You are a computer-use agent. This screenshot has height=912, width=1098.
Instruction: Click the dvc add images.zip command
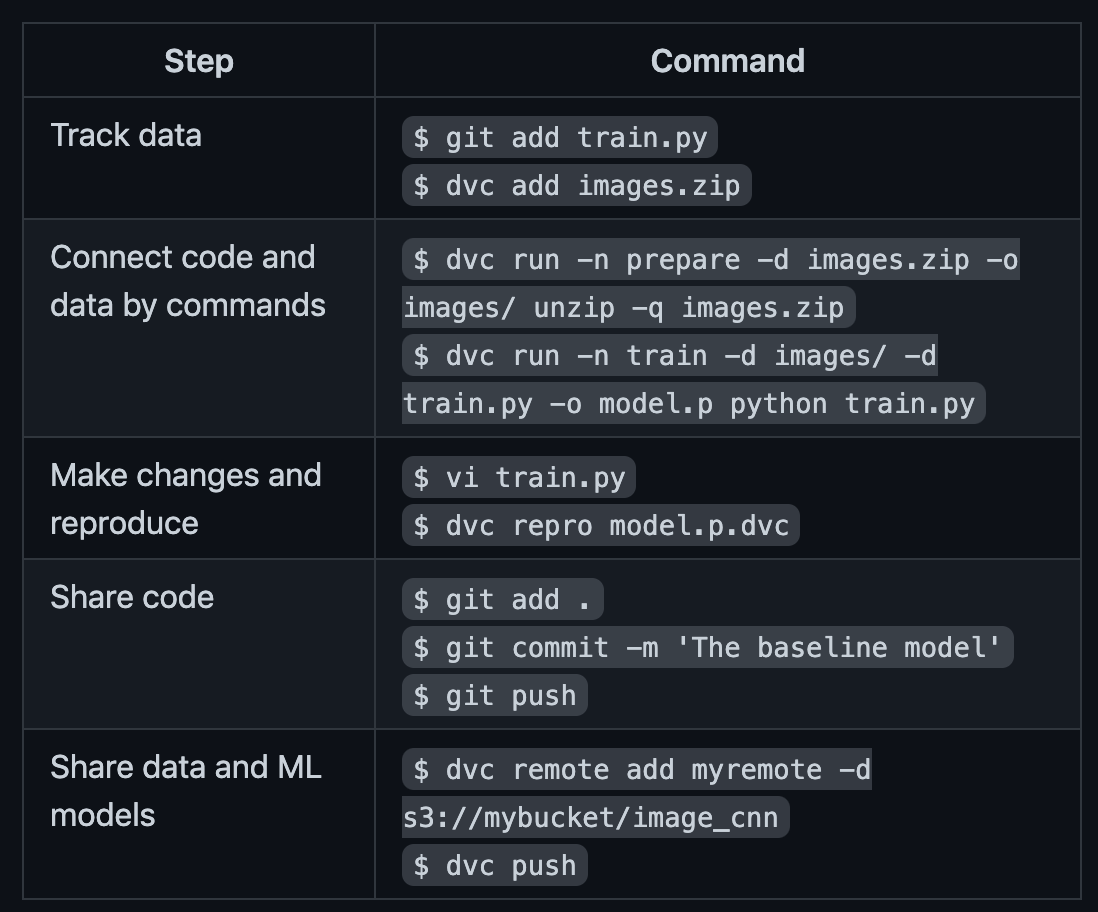point(576,186)
